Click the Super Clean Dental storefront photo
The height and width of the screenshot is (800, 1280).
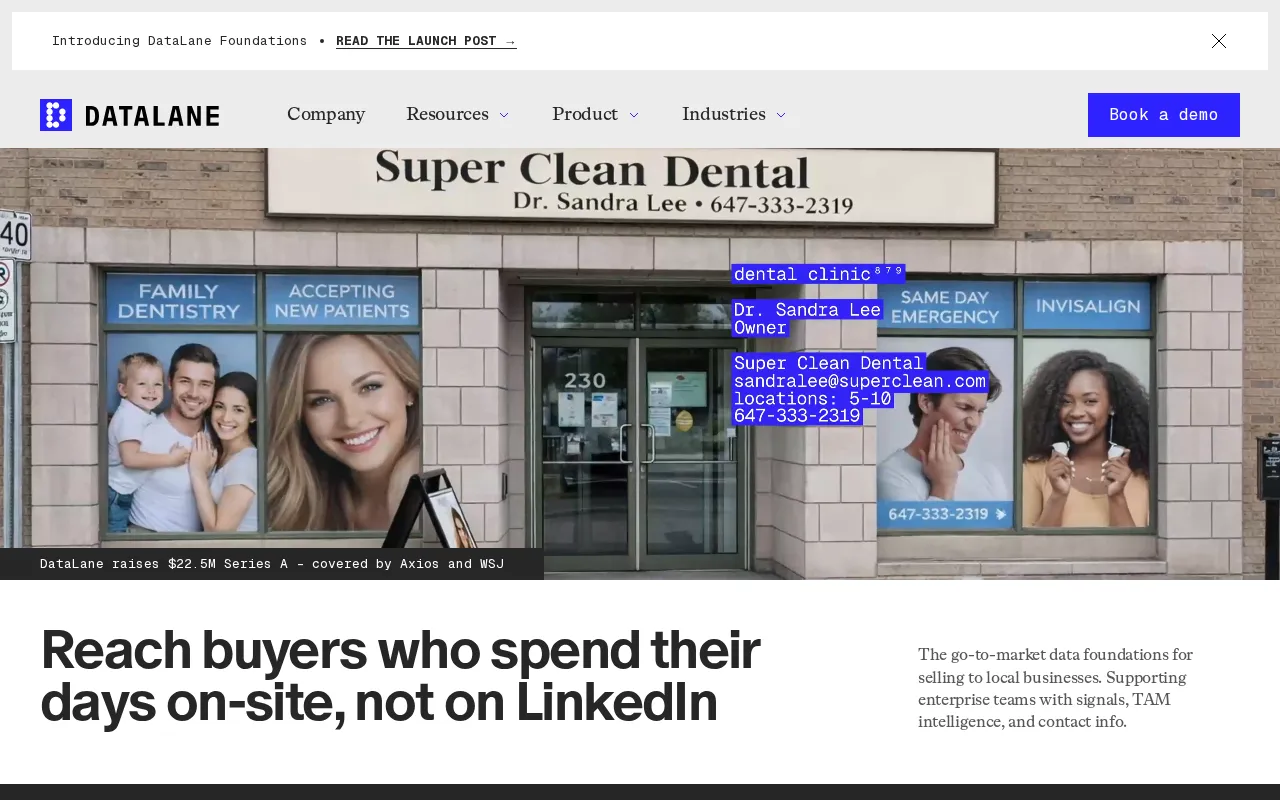pyautogui.click(x=640, y=364)
